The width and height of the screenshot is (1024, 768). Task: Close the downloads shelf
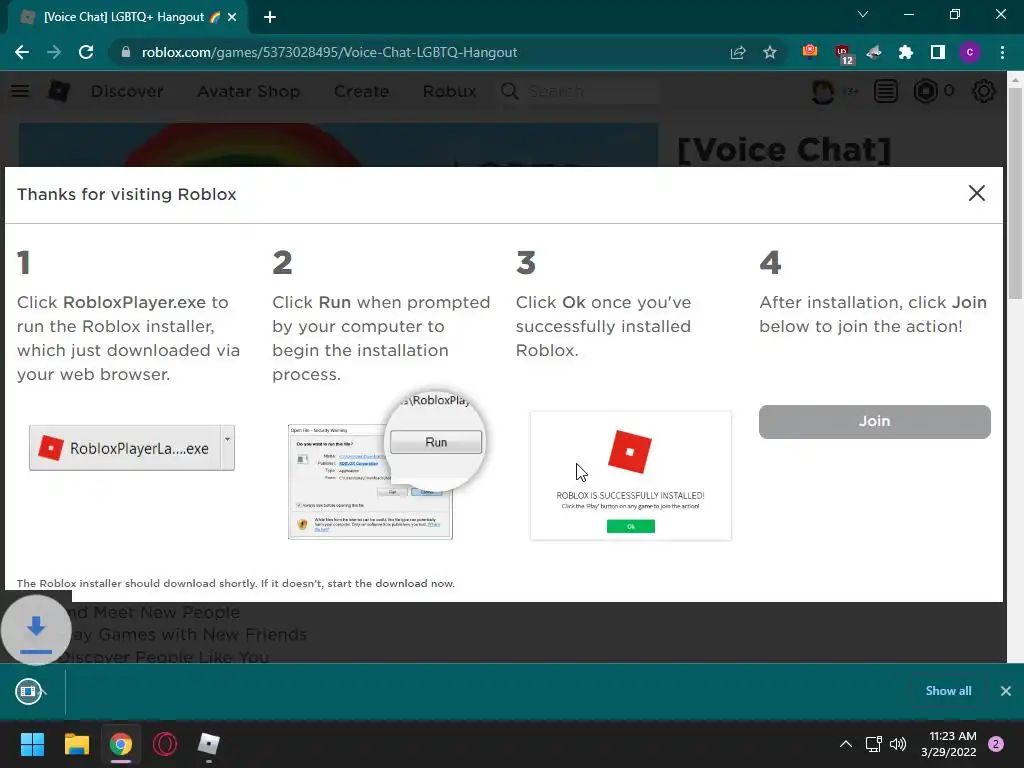coord(1006,691)
